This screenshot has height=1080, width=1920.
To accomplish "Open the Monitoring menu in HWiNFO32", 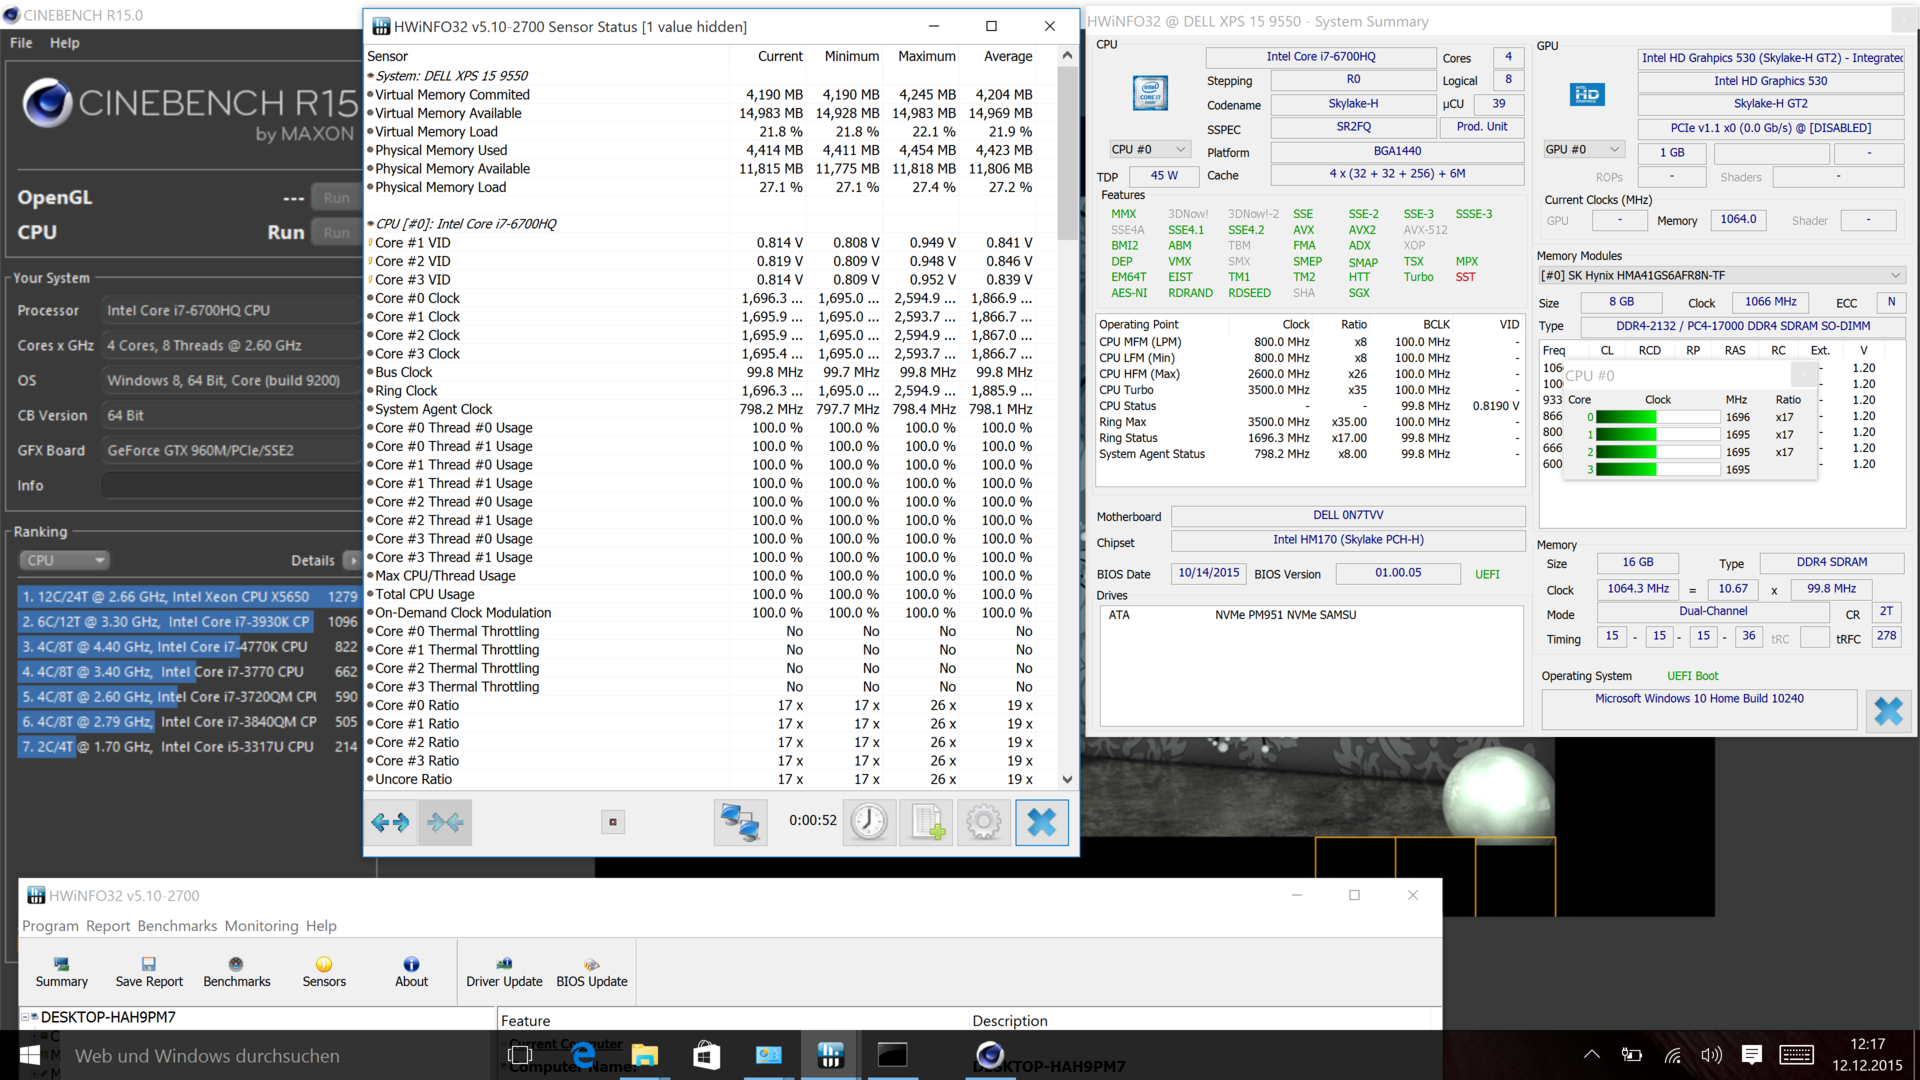I will pos(261,926).
